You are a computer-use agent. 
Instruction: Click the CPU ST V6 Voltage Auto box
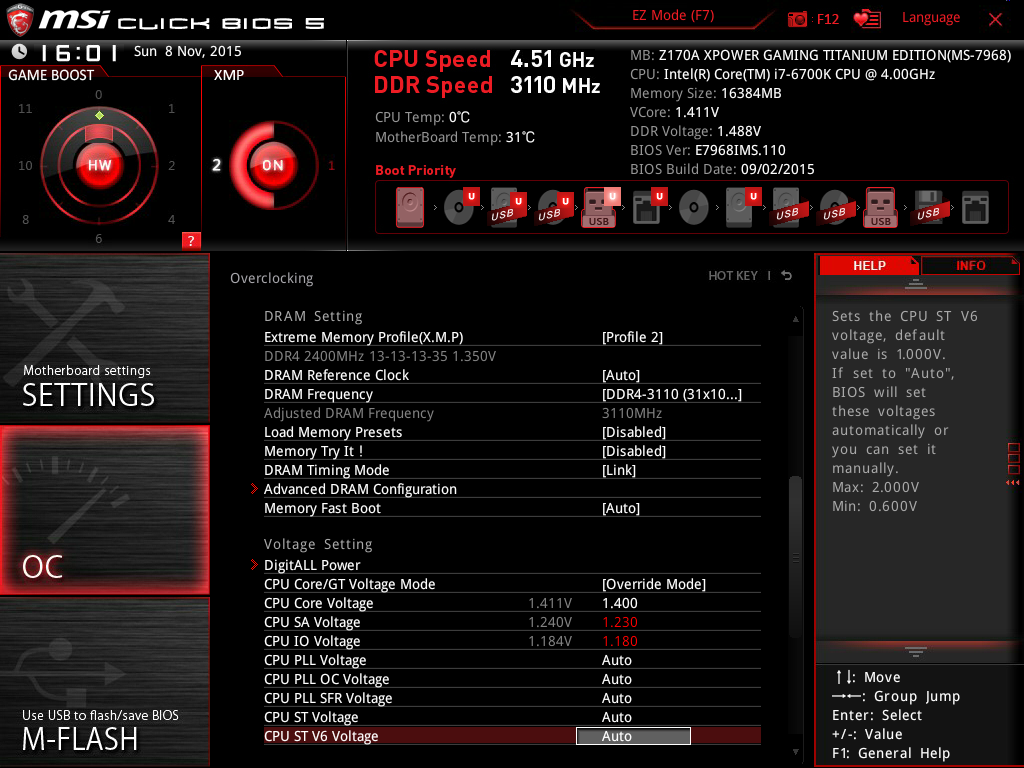tap(633, 736)
